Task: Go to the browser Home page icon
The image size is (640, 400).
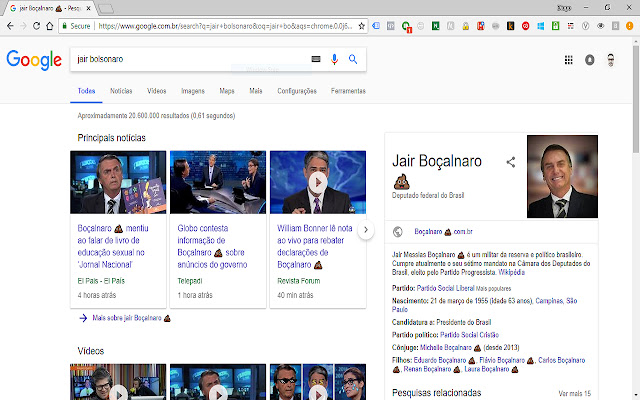Action: coord(49,26)
